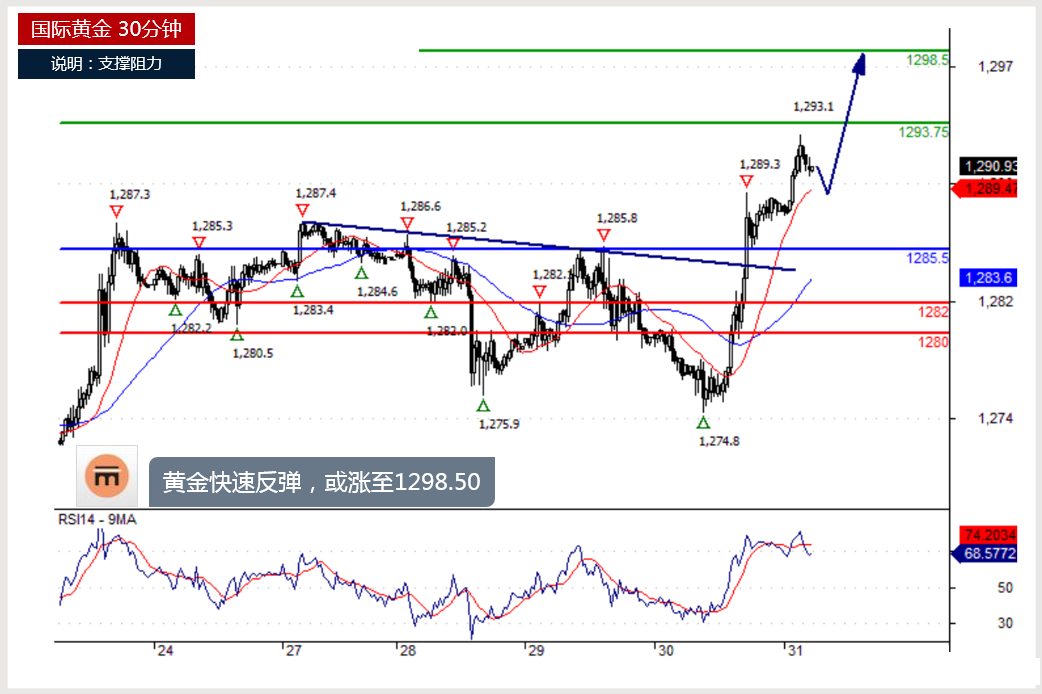Click the red 1,289.47 moving average tag
The width and height of the screenshot is (1042, 694).
[988, 188]
